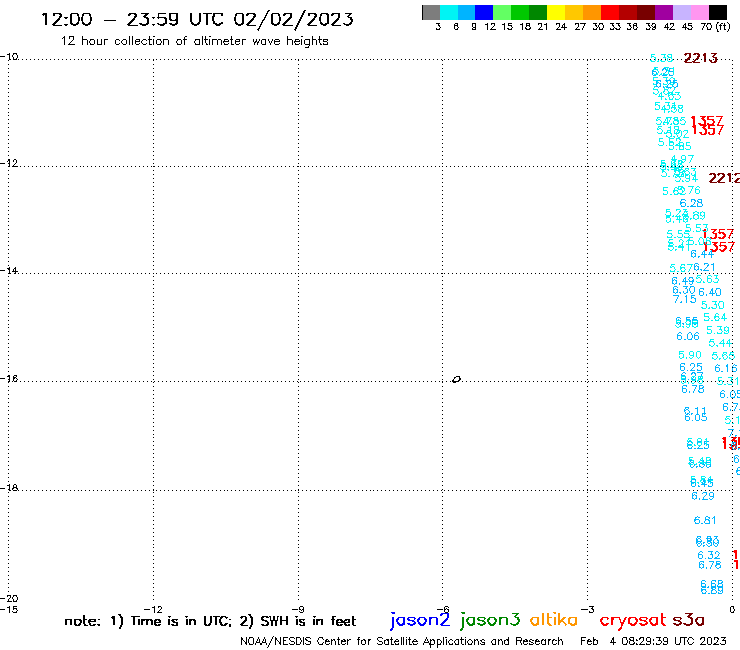
Task: Click the orange 30 ft legend swatch
Action: click(x=592, y=13)
